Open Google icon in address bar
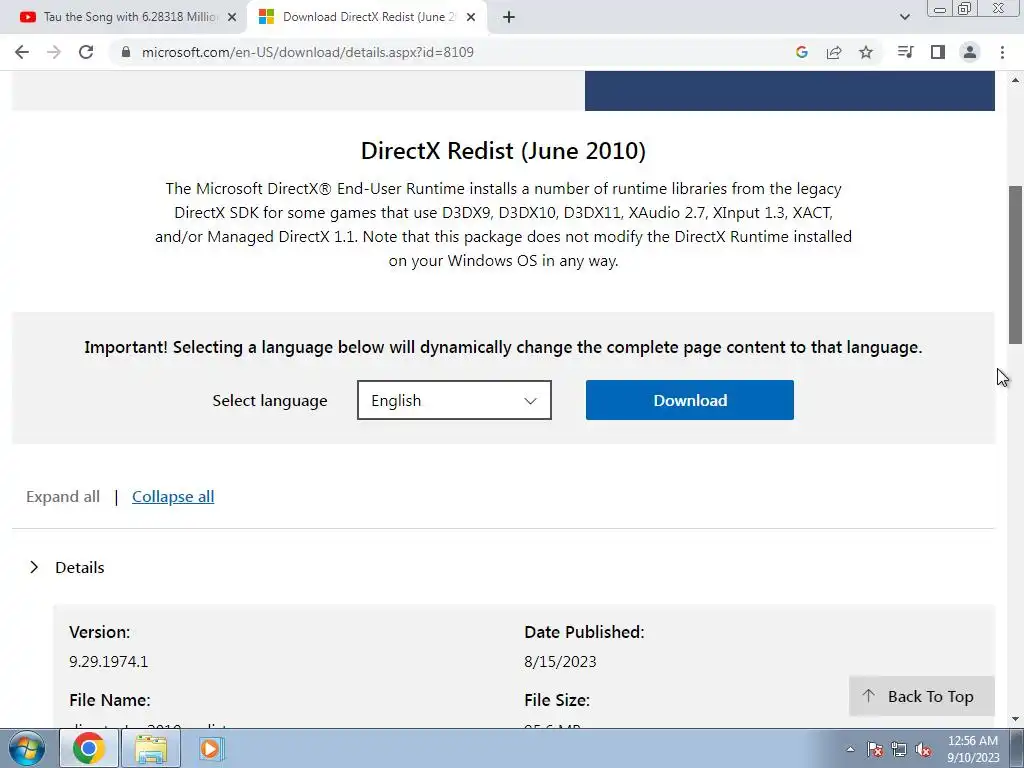The image size is (1024, 768). 802,52
